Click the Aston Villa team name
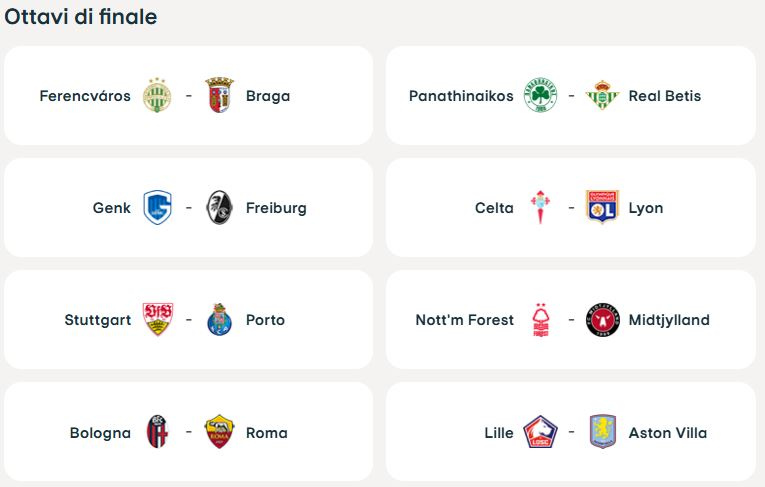 667,433
